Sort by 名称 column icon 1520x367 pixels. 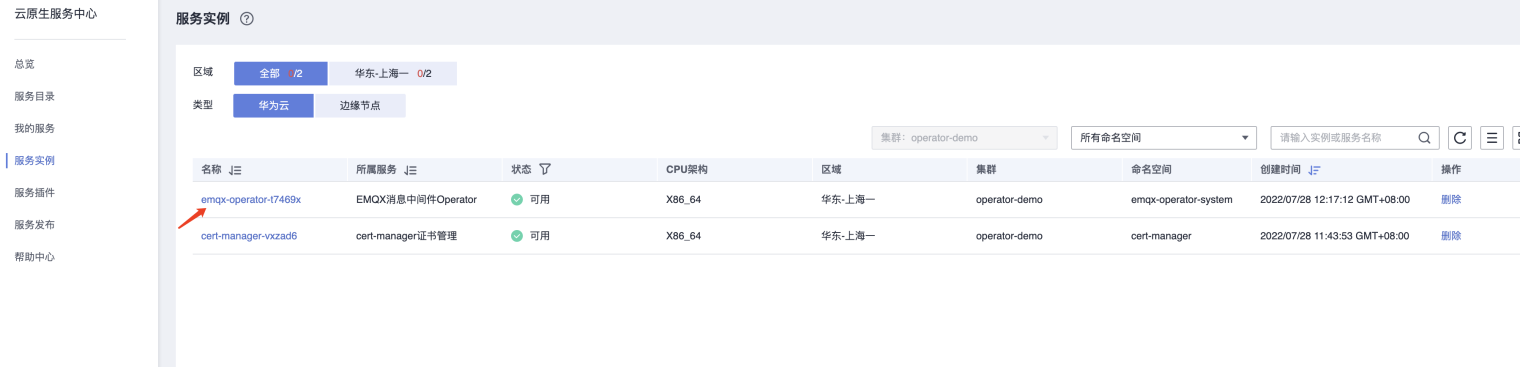pyautogui.click(x=235, y=170)
